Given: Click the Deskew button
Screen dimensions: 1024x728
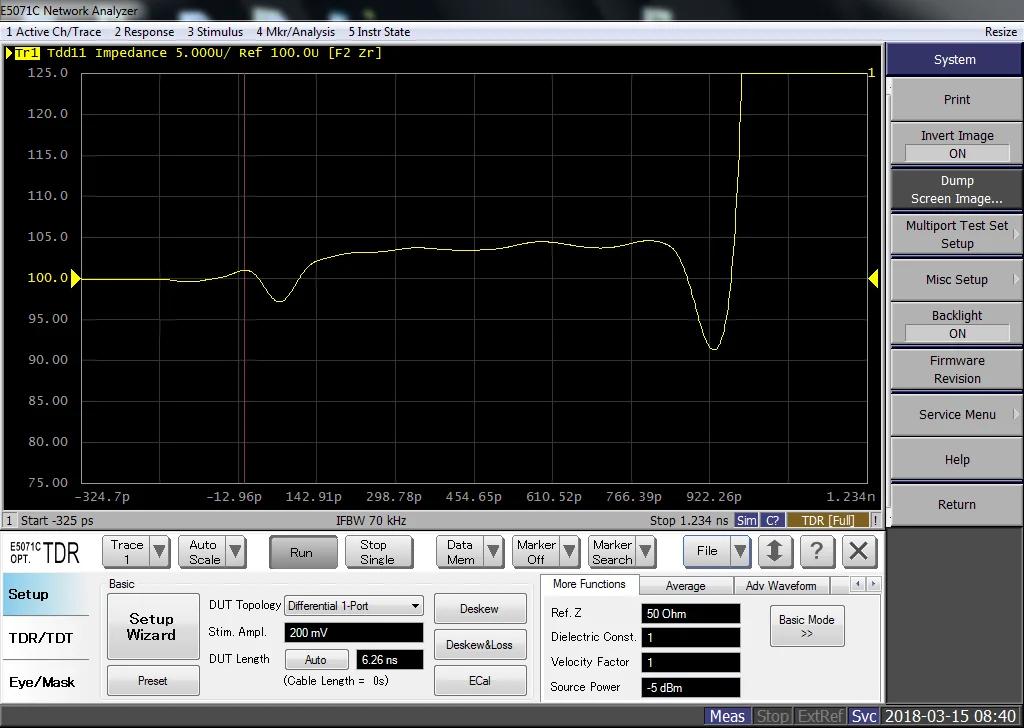Looking at the screenshot, I should click(480, 609).
